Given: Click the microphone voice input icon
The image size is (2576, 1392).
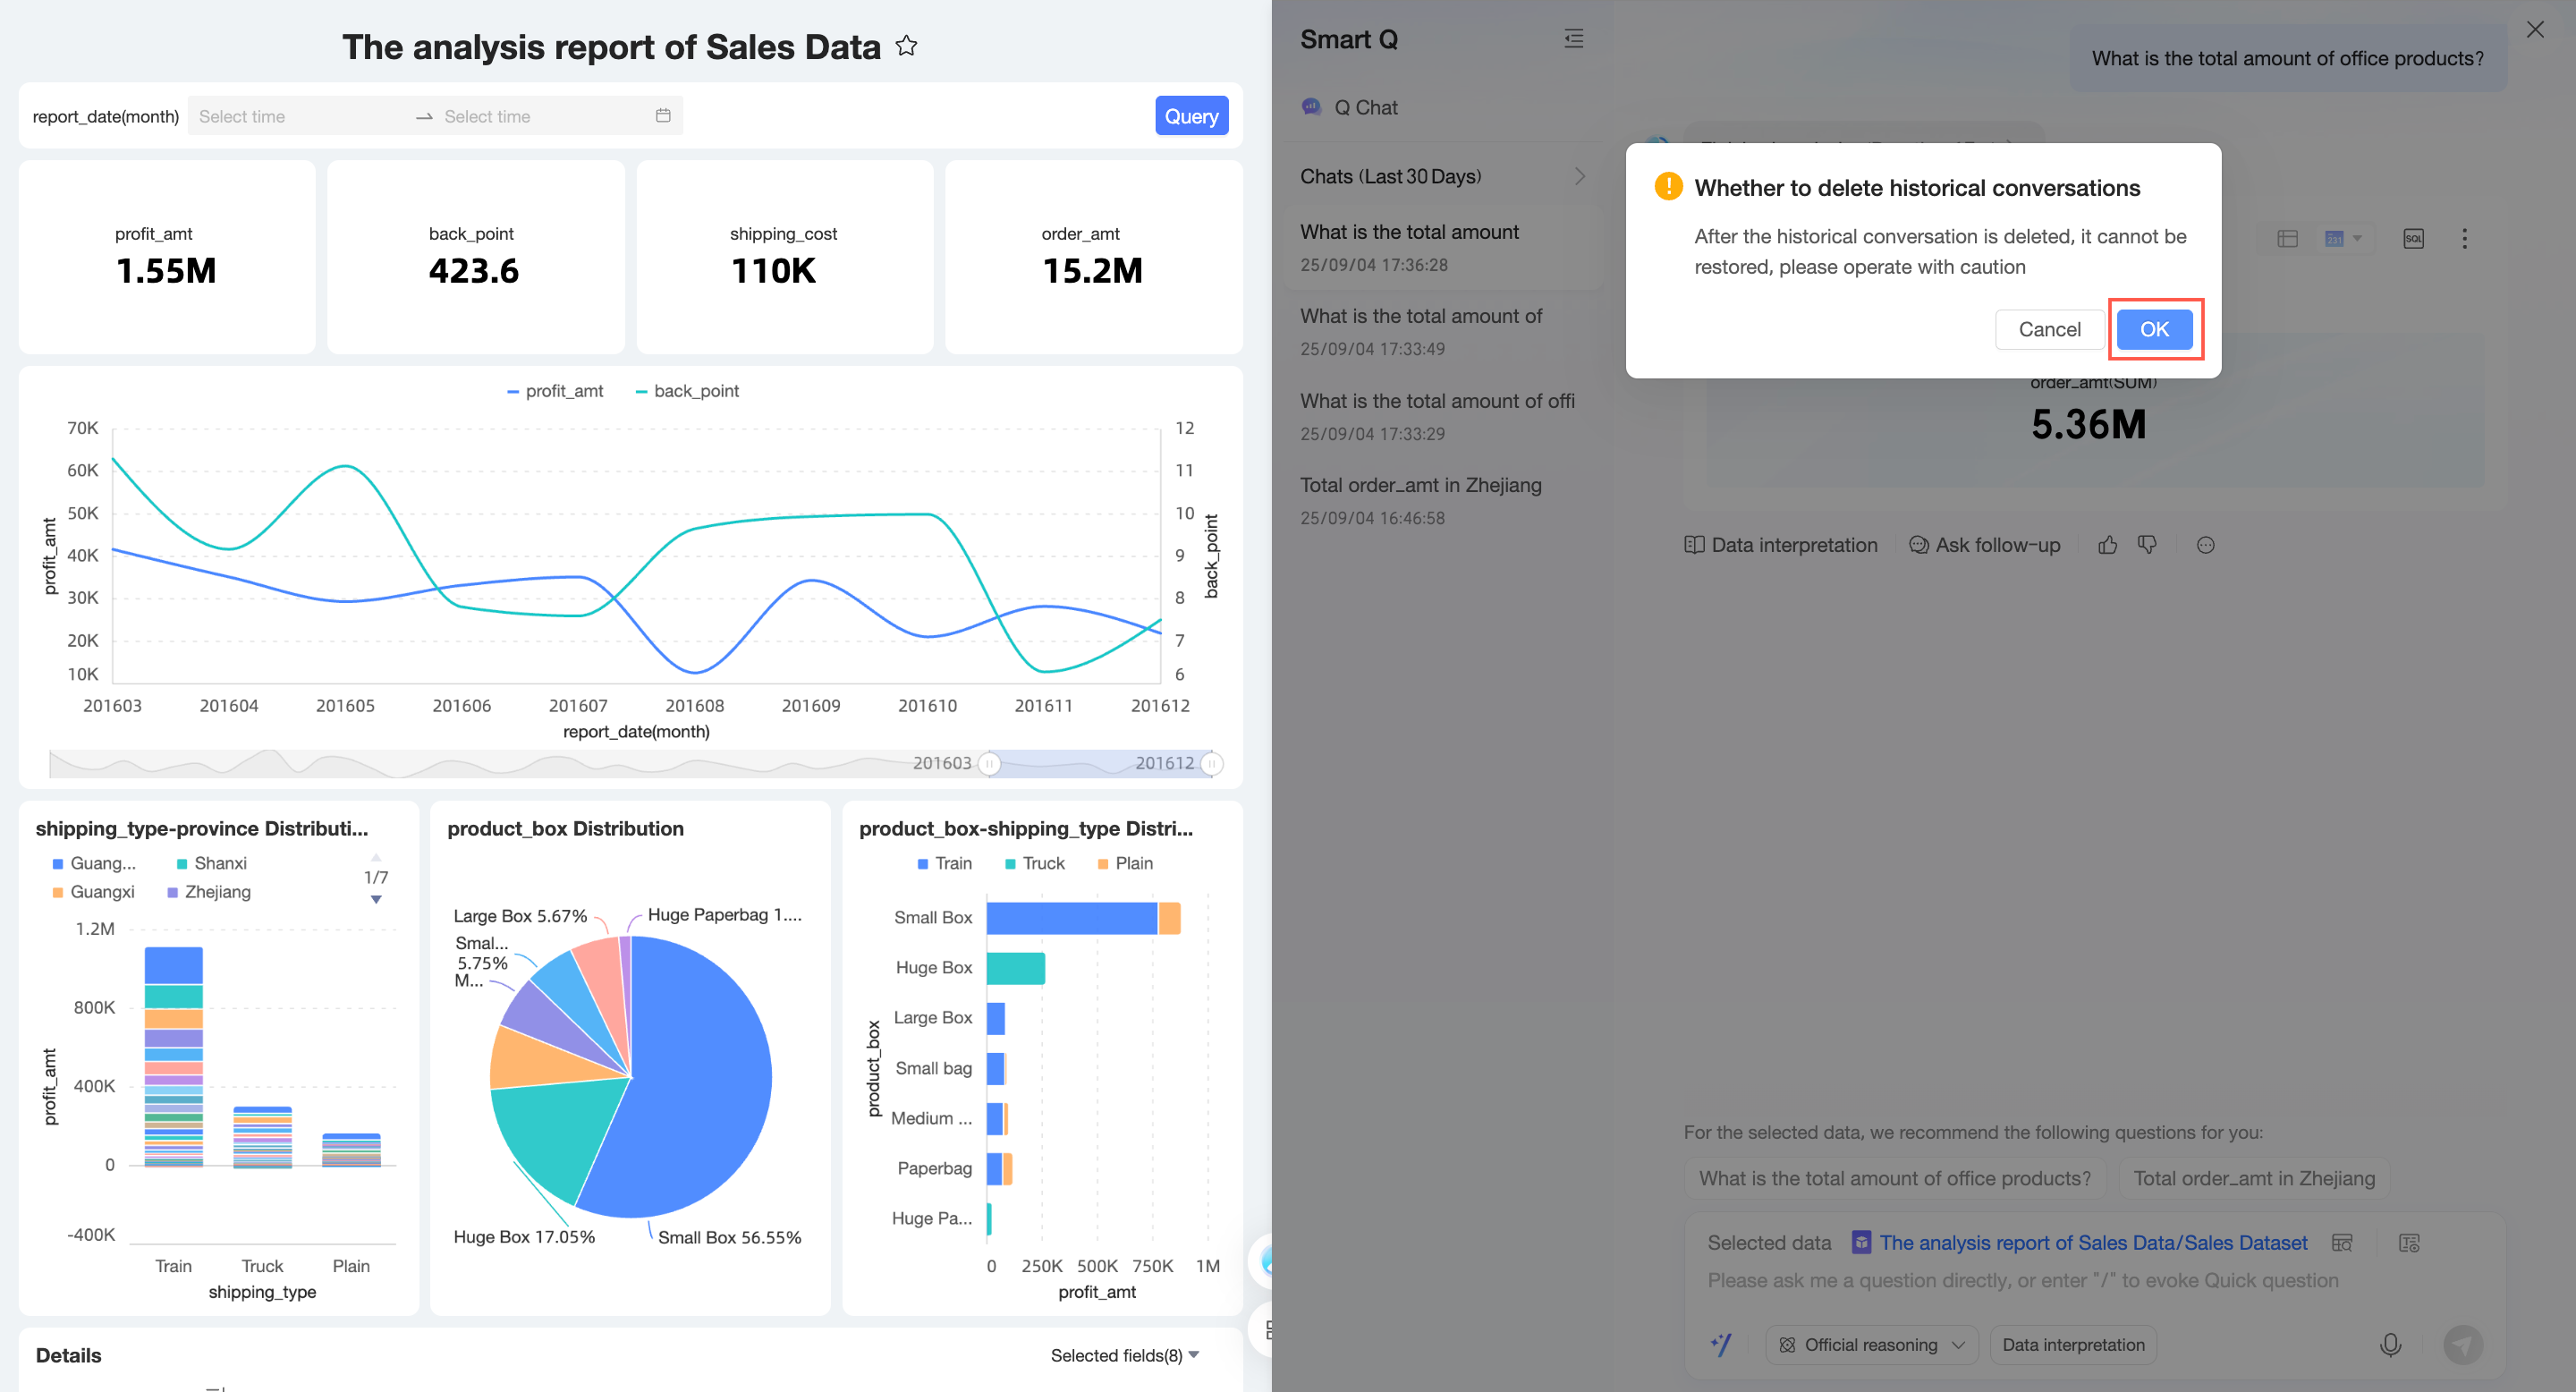Looking at the screenshot, I should coord(2390,1345).
